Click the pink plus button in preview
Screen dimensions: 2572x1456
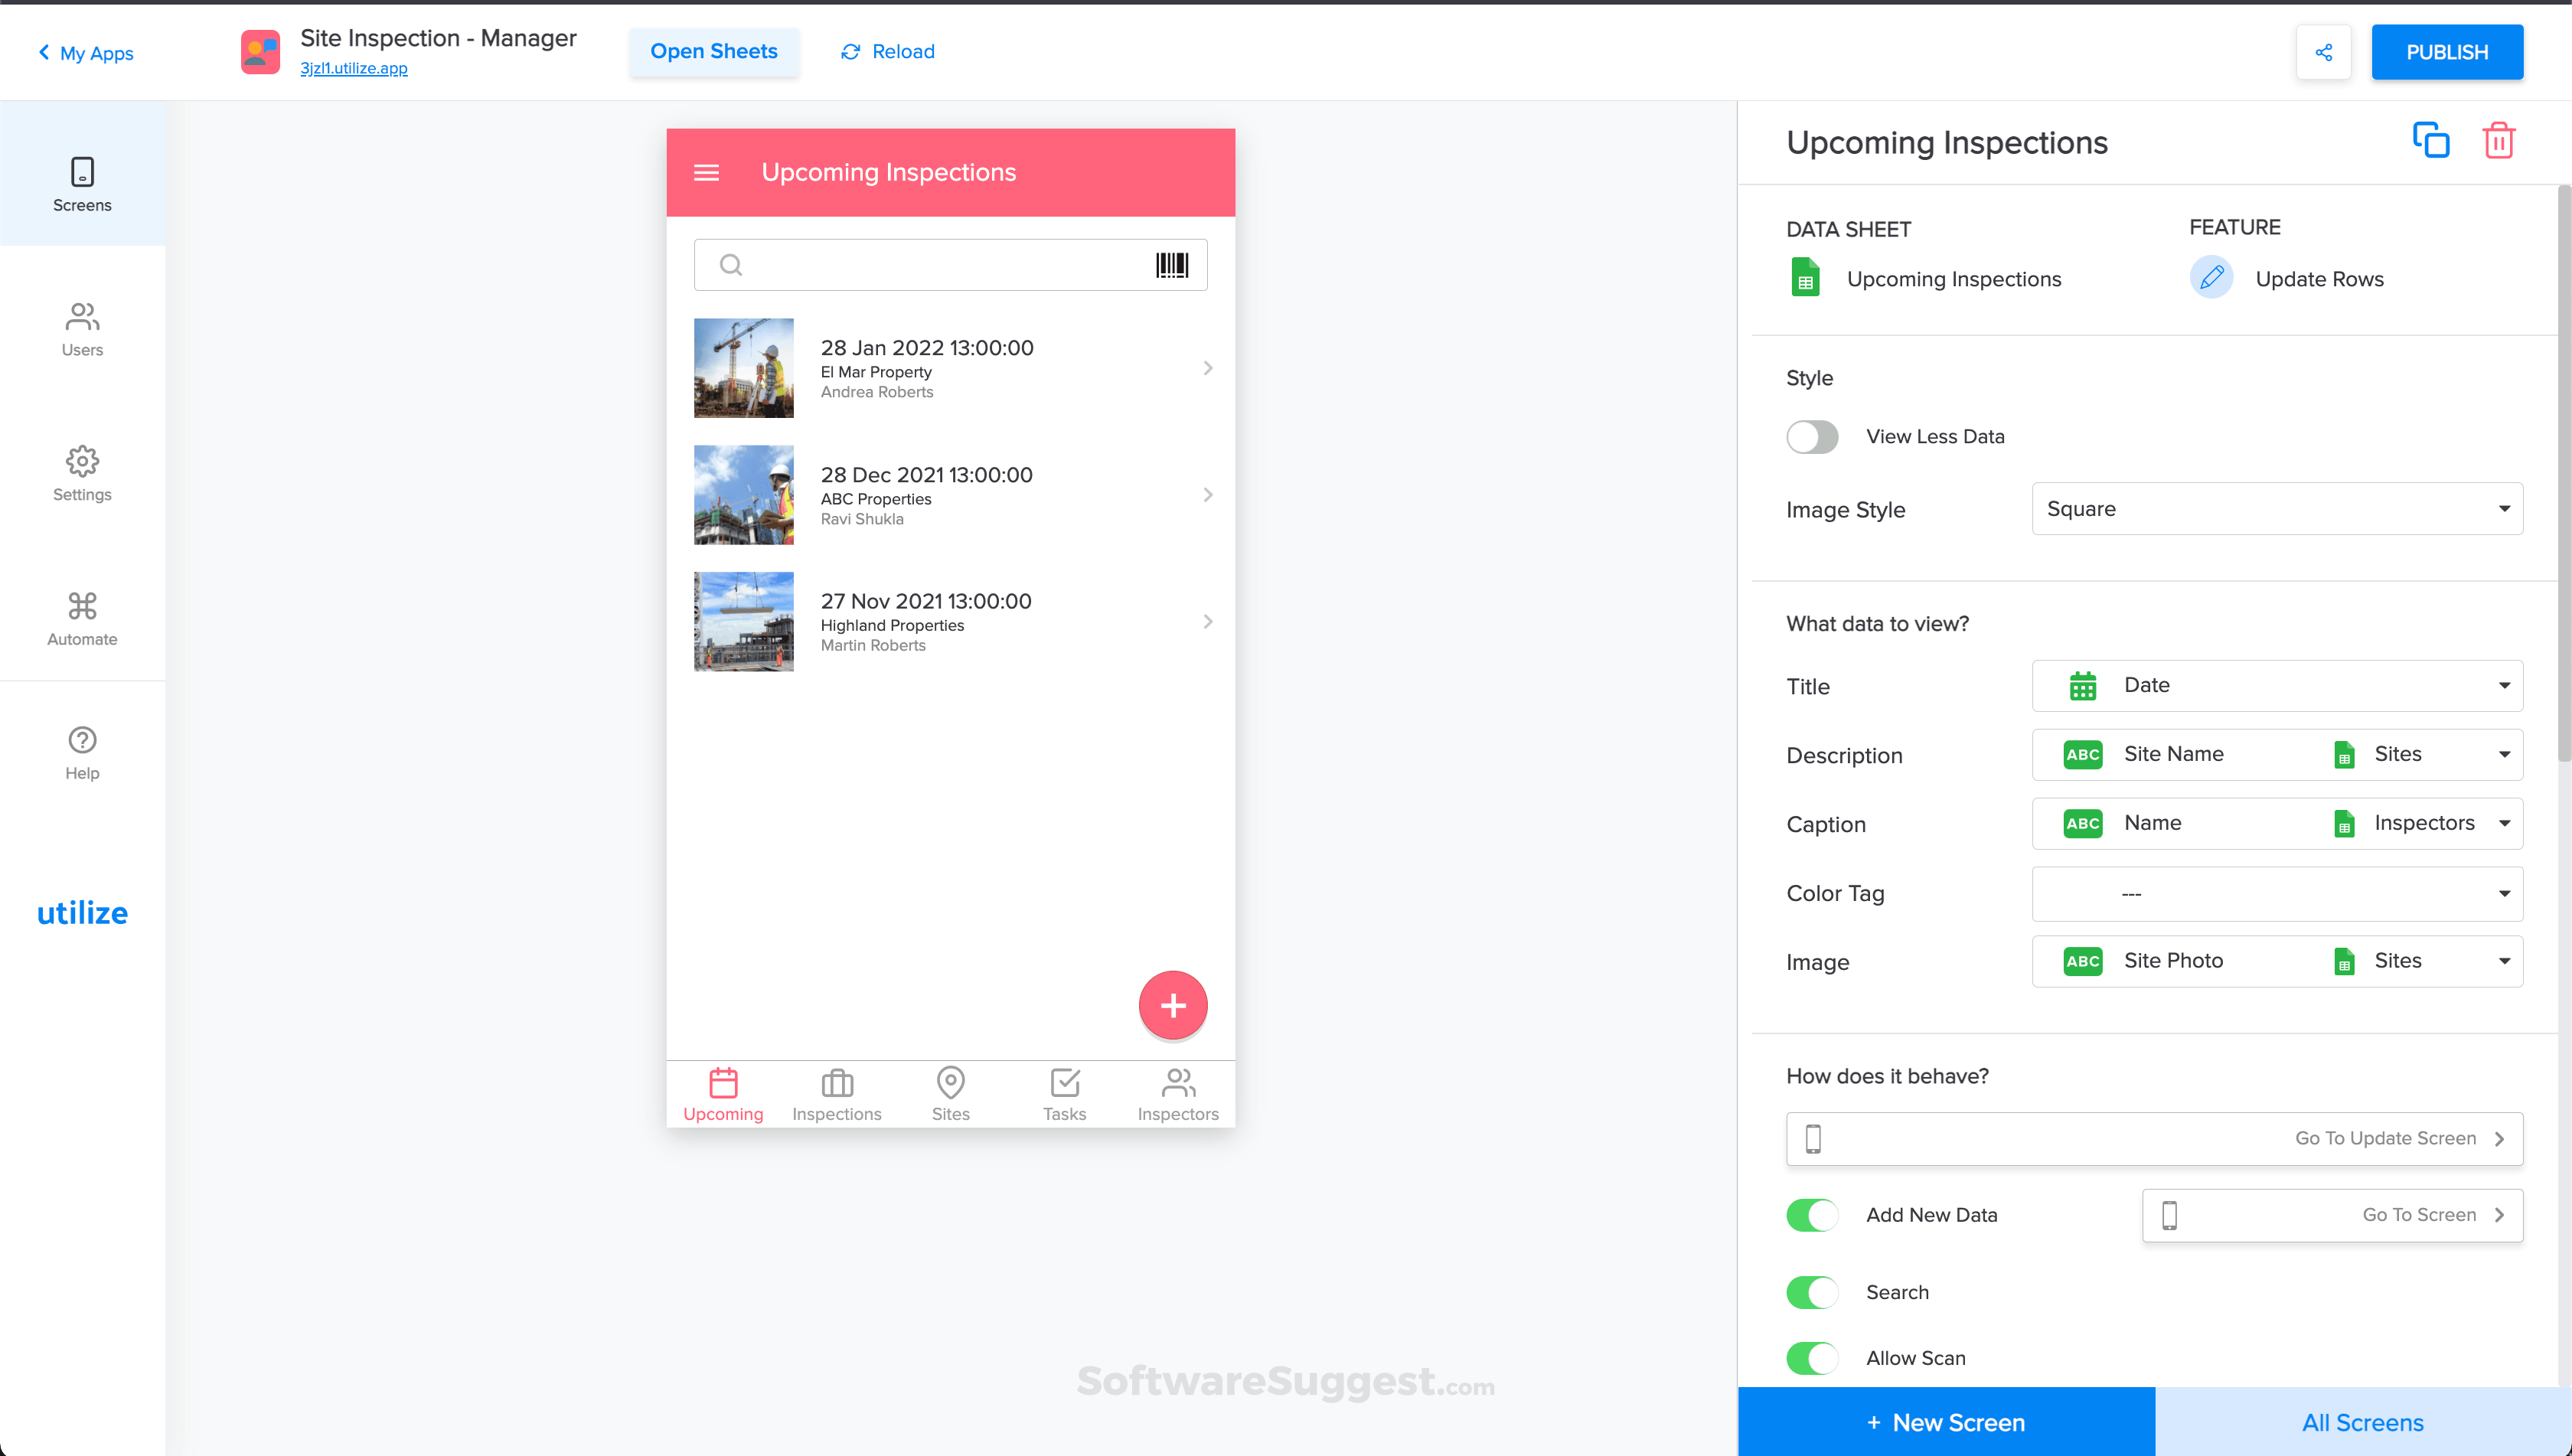pos(1172,1005)
